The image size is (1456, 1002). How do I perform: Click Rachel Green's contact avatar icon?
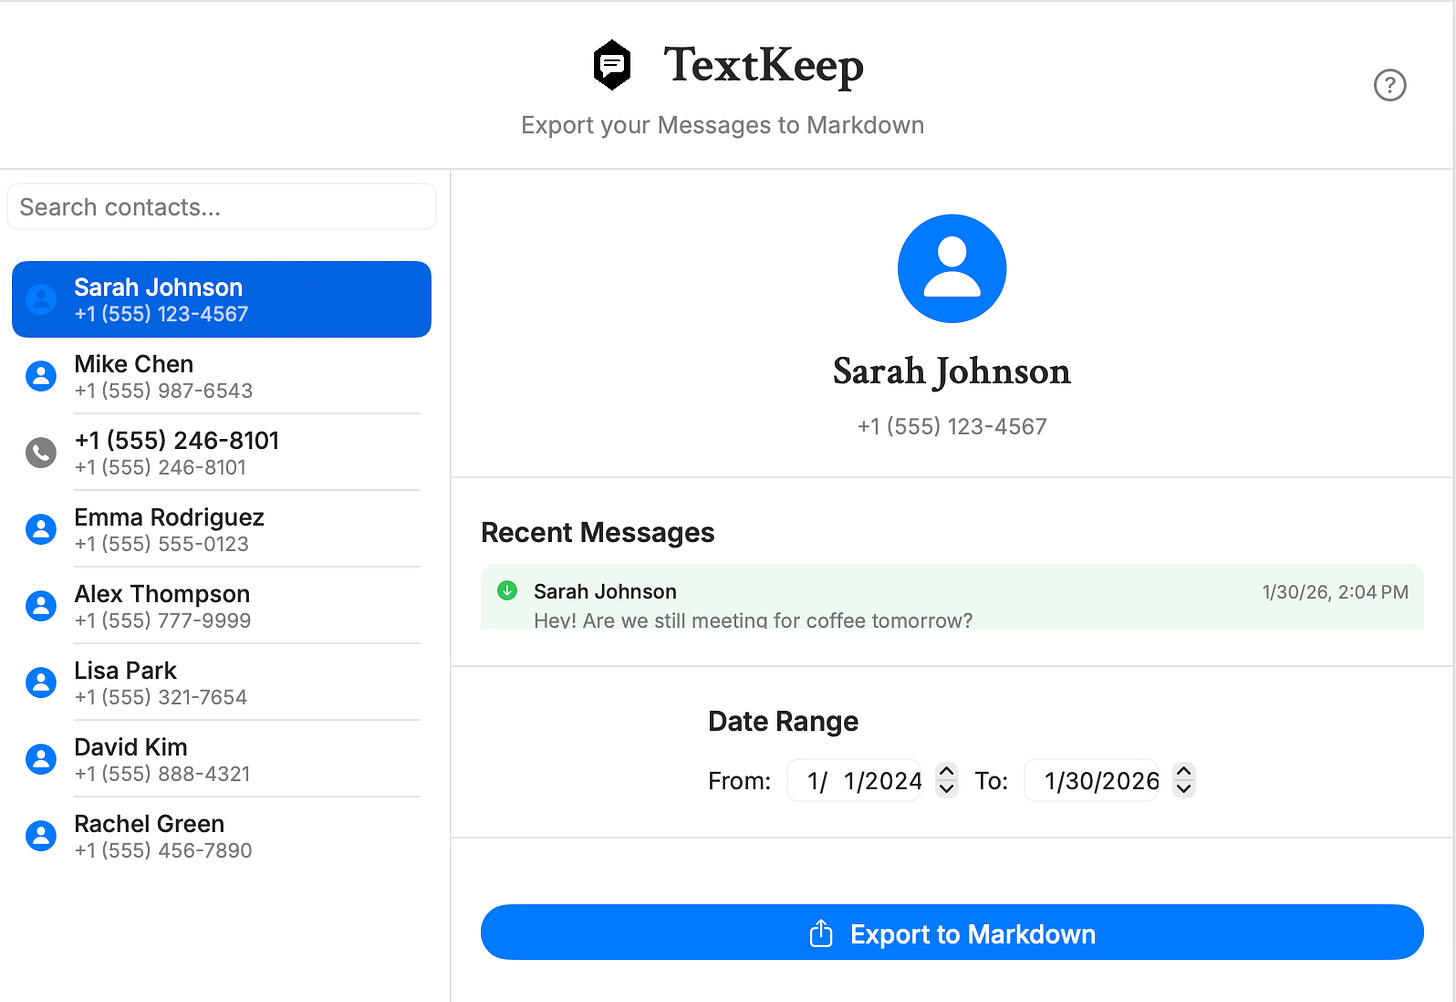(x=40, y=835)
